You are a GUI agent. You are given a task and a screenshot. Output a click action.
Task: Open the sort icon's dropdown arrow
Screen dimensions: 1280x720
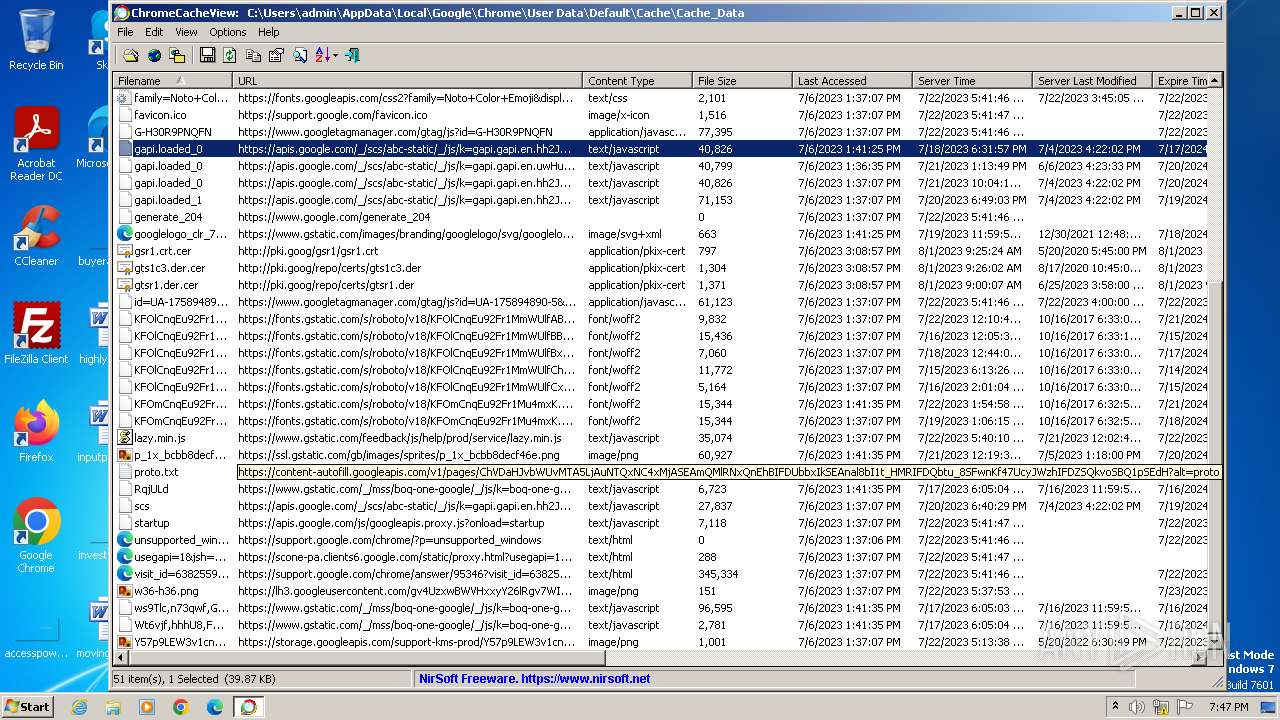pyautogui.click(x=335, y=55)
